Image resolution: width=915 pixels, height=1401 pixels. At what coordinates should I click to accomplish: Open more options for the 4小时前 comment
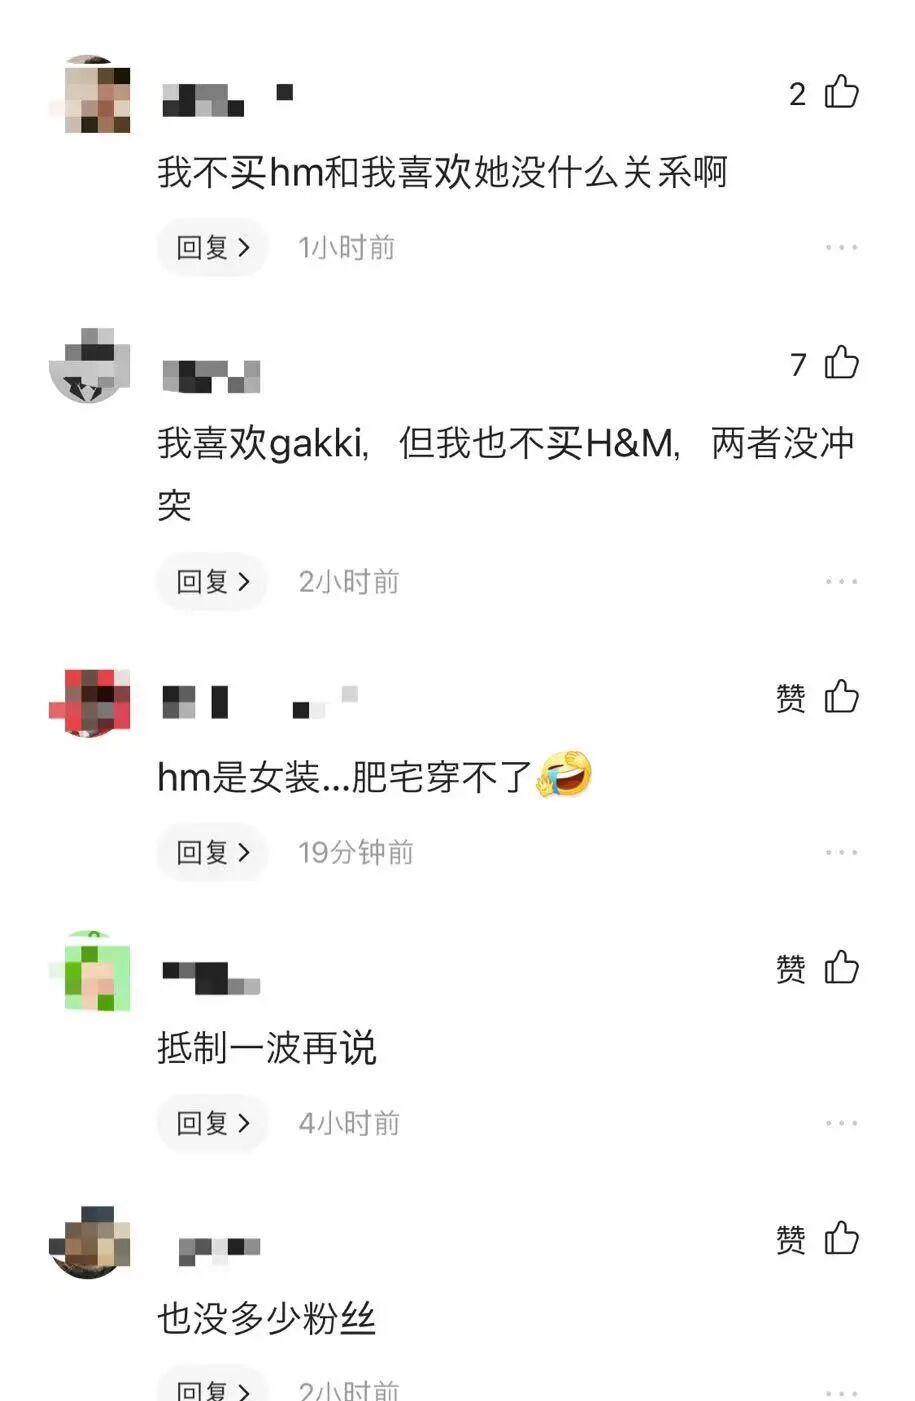click(841, 1123)
